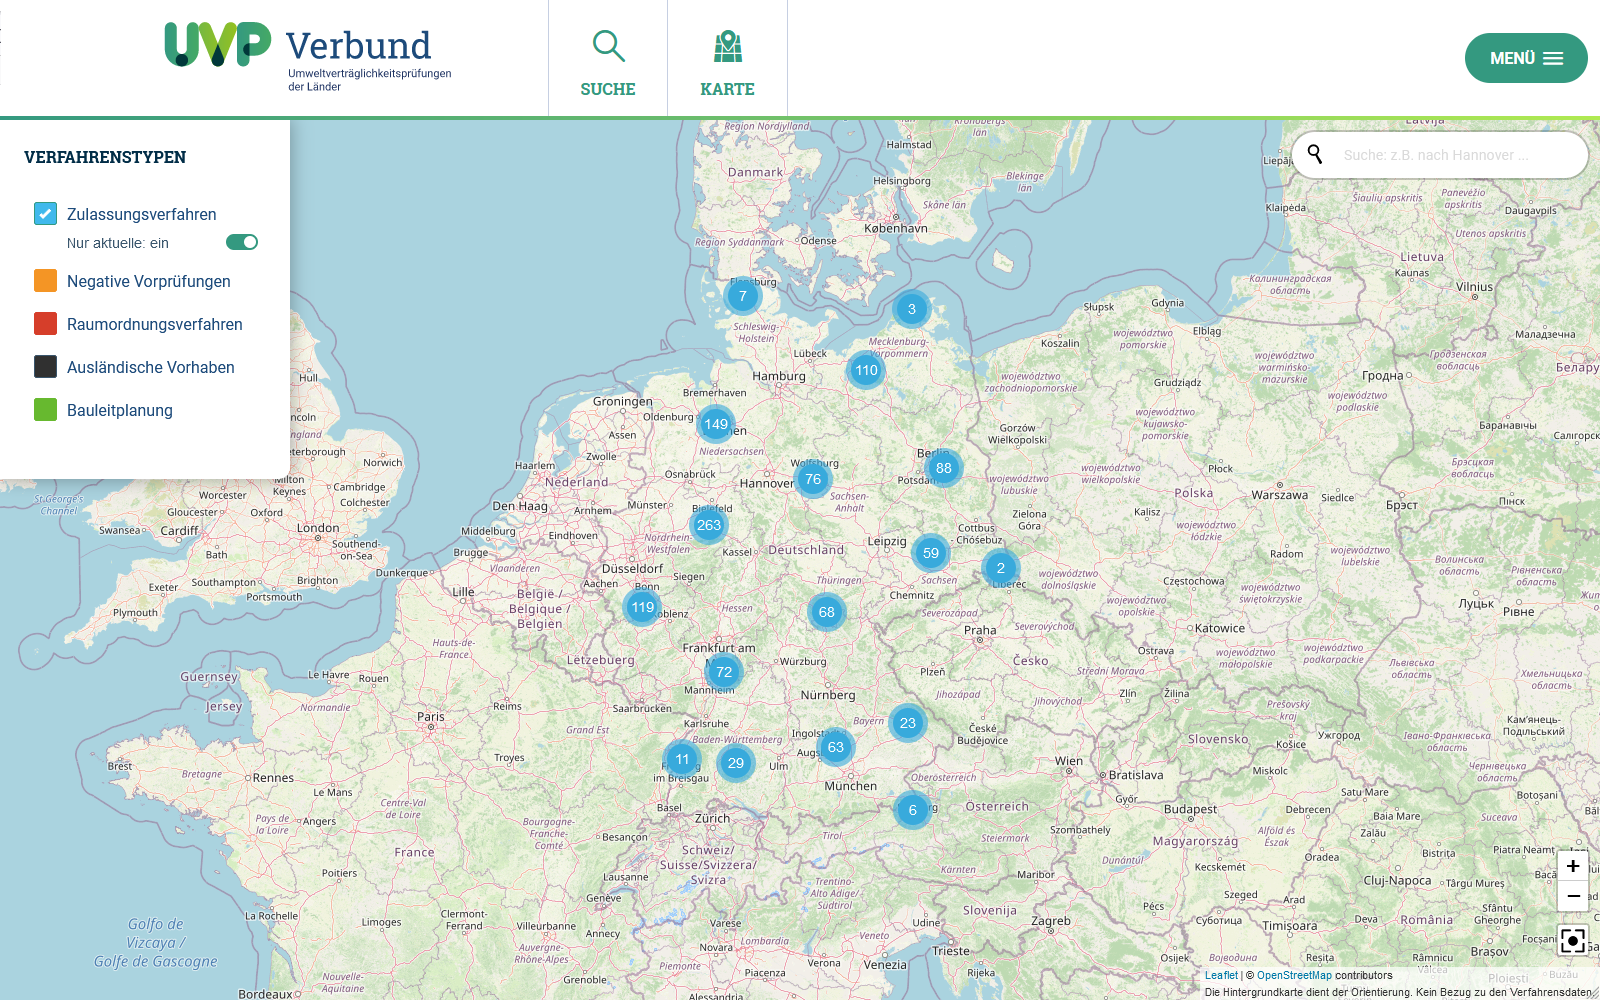Open the Karte map tab
1600x1000 pixels.
point(727,62)
